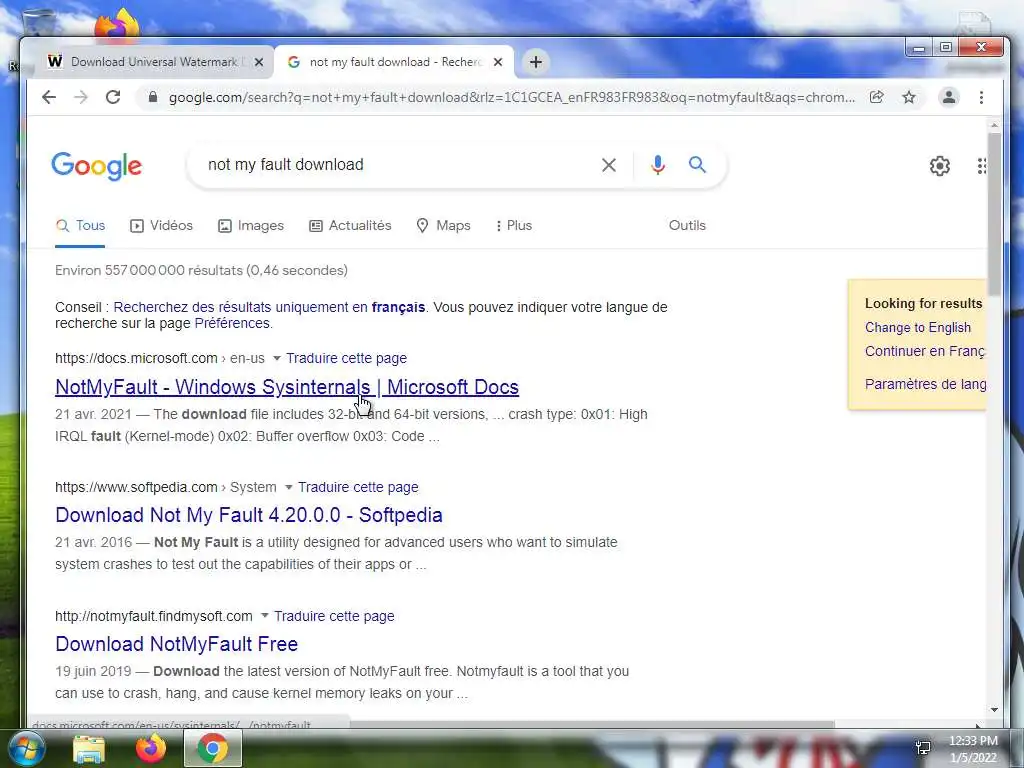
Task: Open the Préférences link
Action: point(232,323)
